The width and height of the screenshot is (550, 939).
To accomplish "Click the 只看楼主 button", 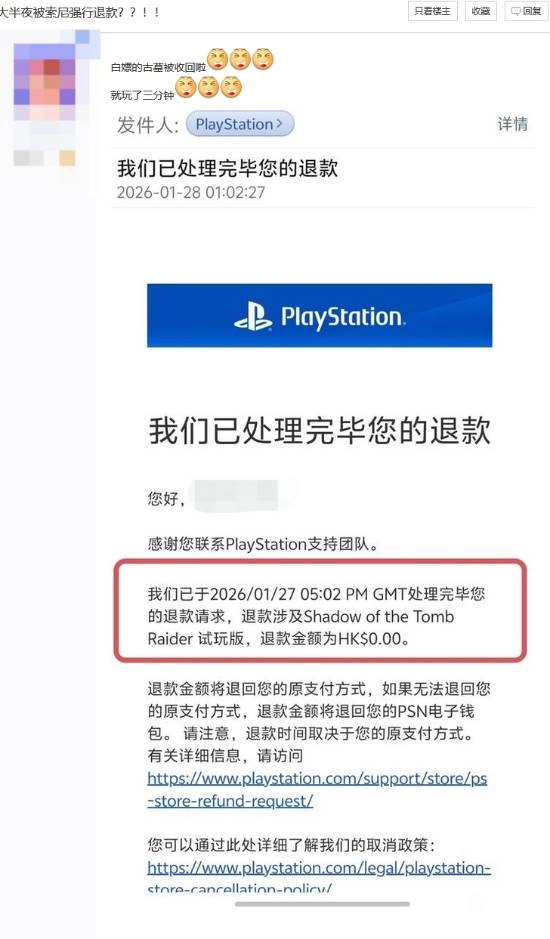I will (433, 11).
